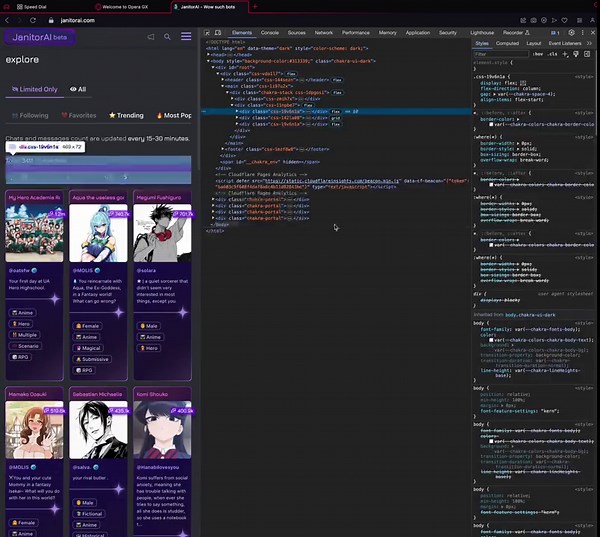600x537 pixels.
Task: Select the Computed styles tab
Action: coord(507,43)
